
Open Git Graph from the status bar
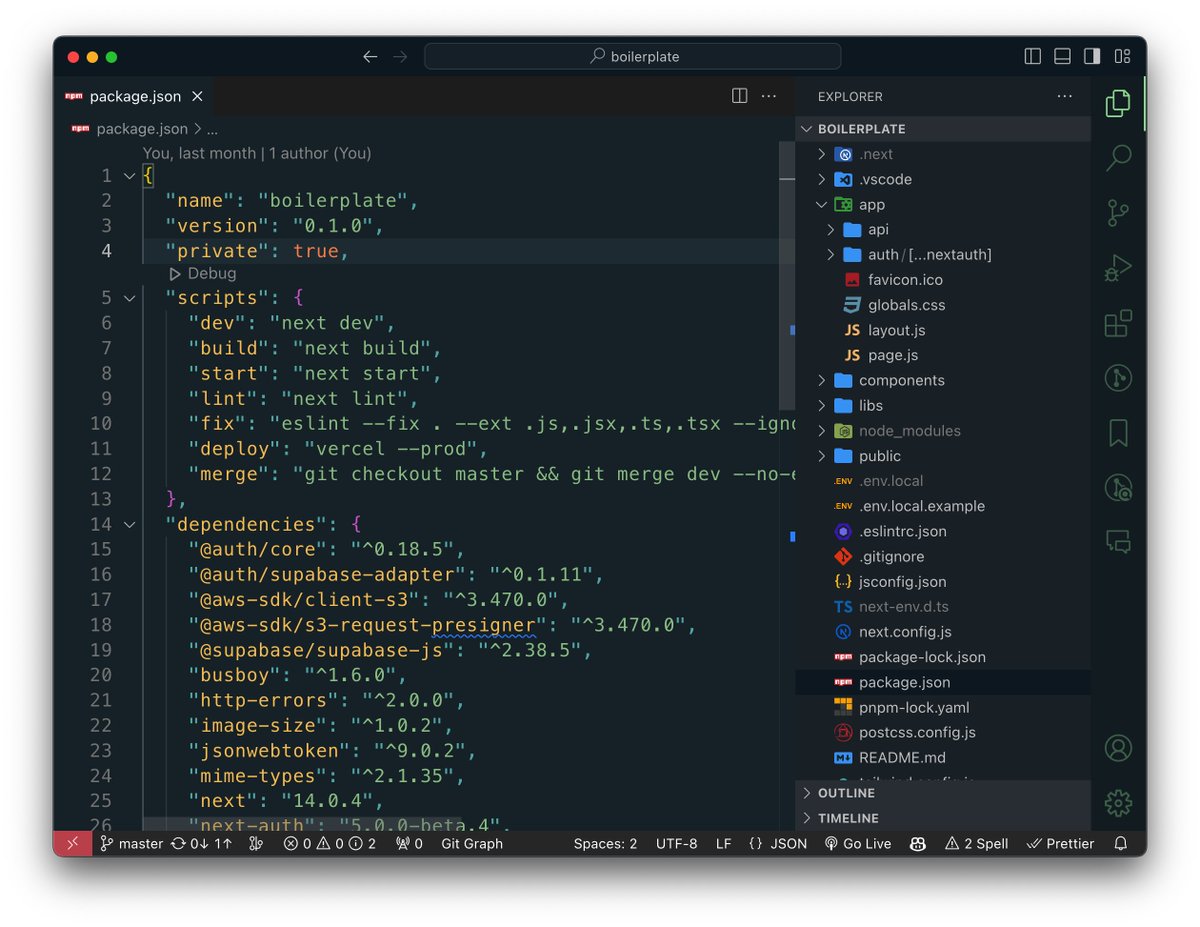pyautogui.click(x=472, y=843)
